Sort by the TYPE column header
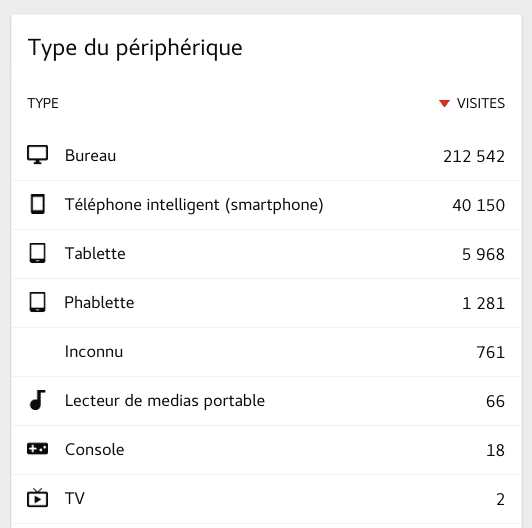 tap(43, 103)
